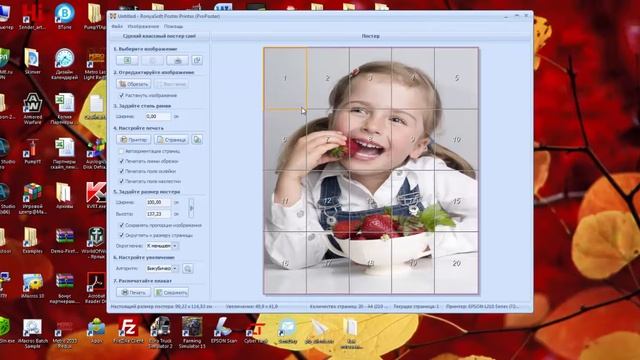Open the Examples folder on desktop
This screenshot has width=640, height=360.
[x=32, y=241]
